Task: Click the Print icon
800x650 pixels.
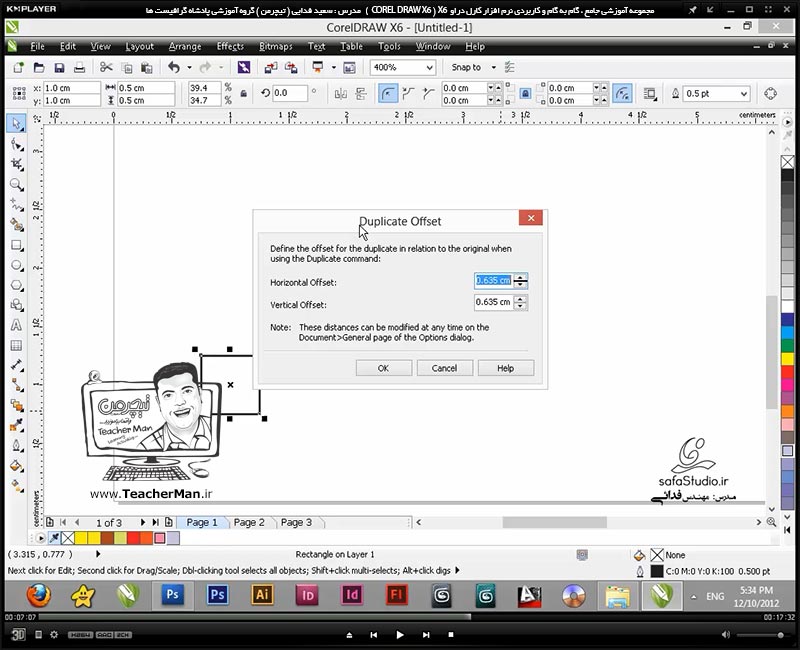Action: [79, 67]
